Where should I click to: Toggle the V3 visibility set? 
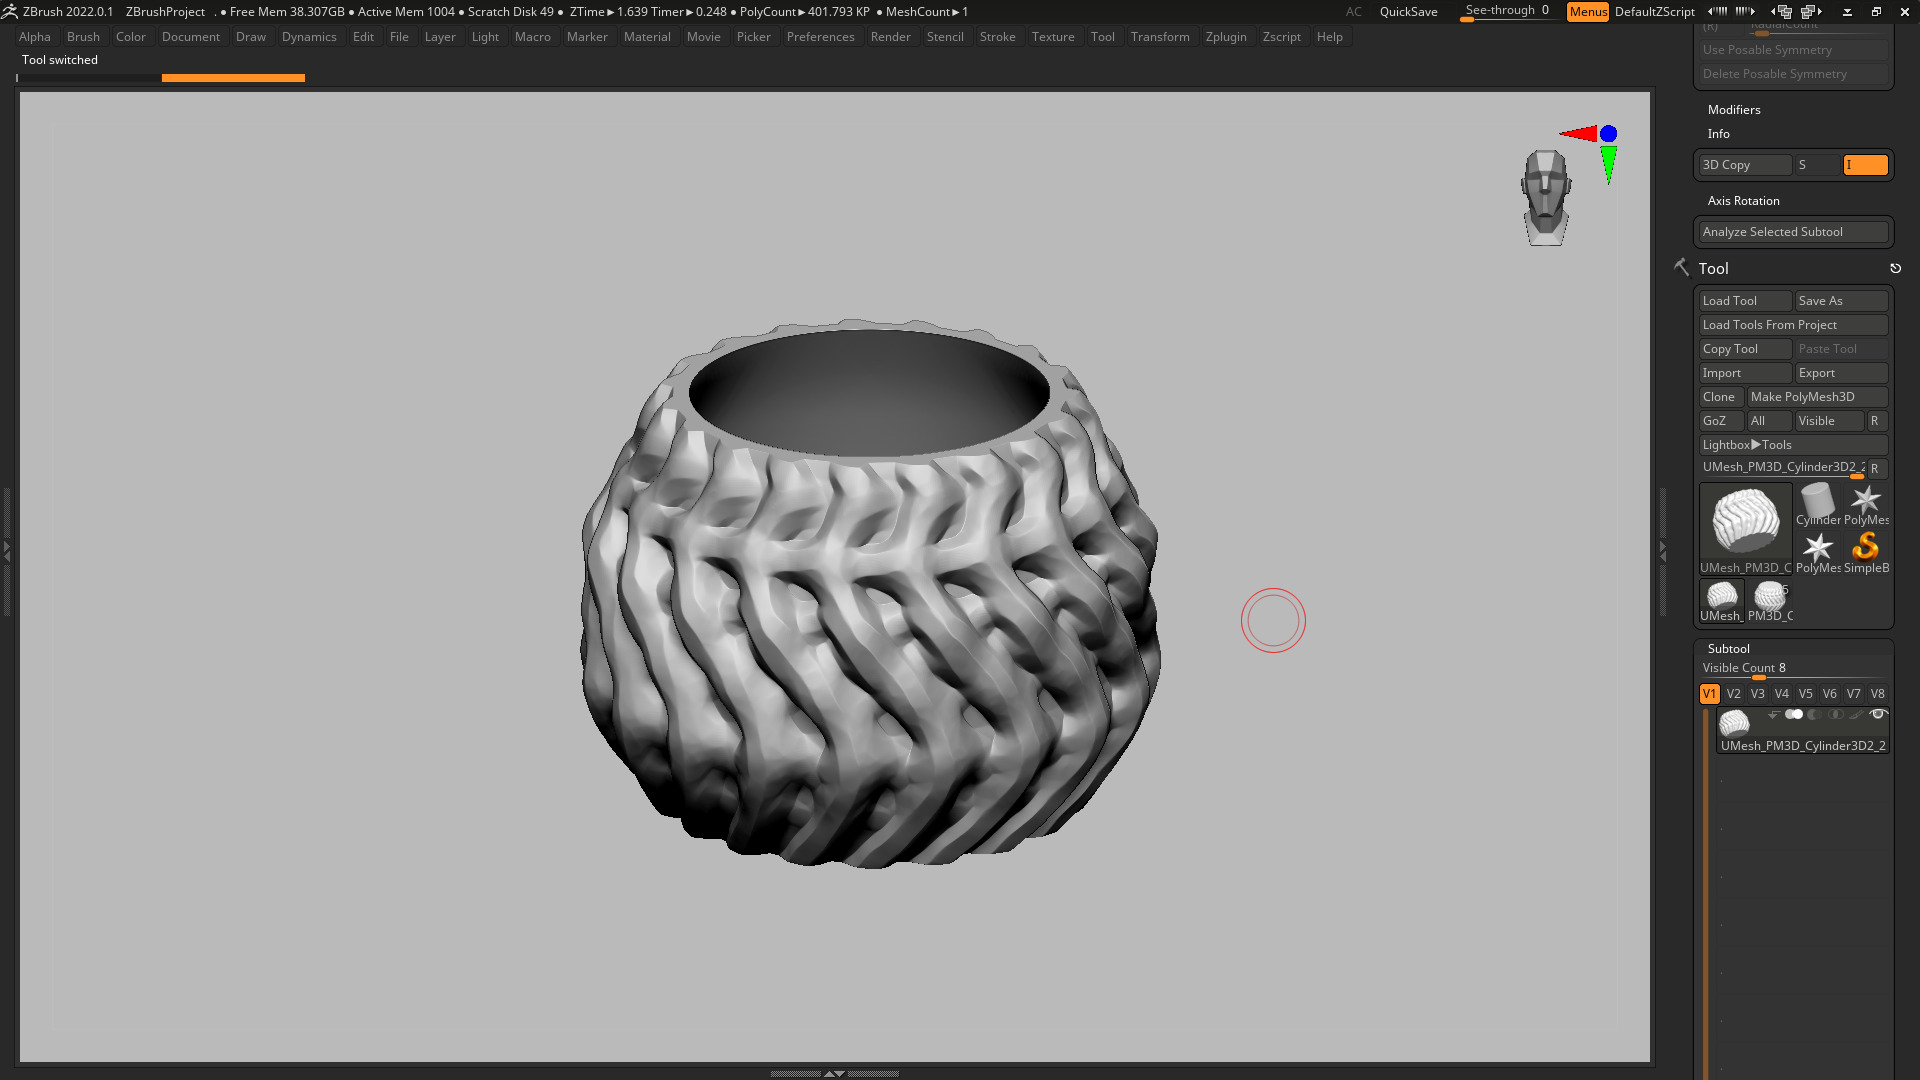[1758, 693]
